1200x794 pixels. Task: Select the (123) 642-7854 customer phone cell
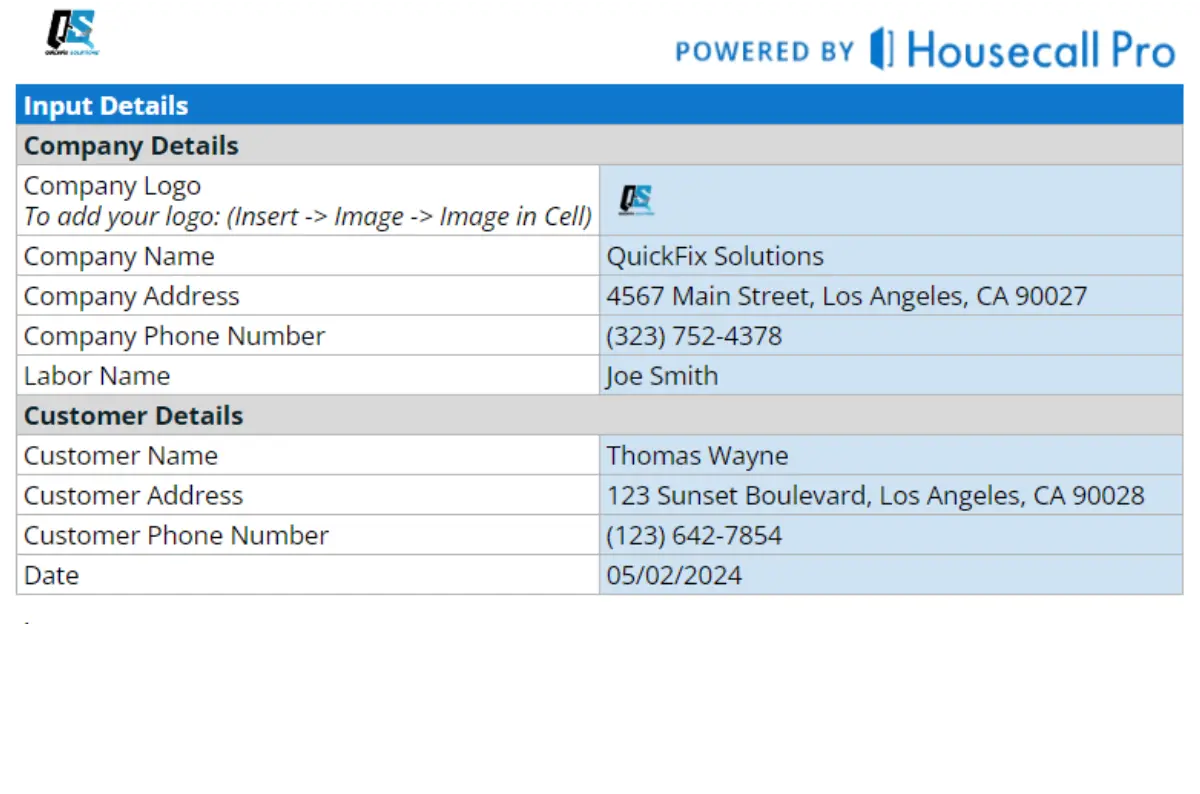click(890, 536)
